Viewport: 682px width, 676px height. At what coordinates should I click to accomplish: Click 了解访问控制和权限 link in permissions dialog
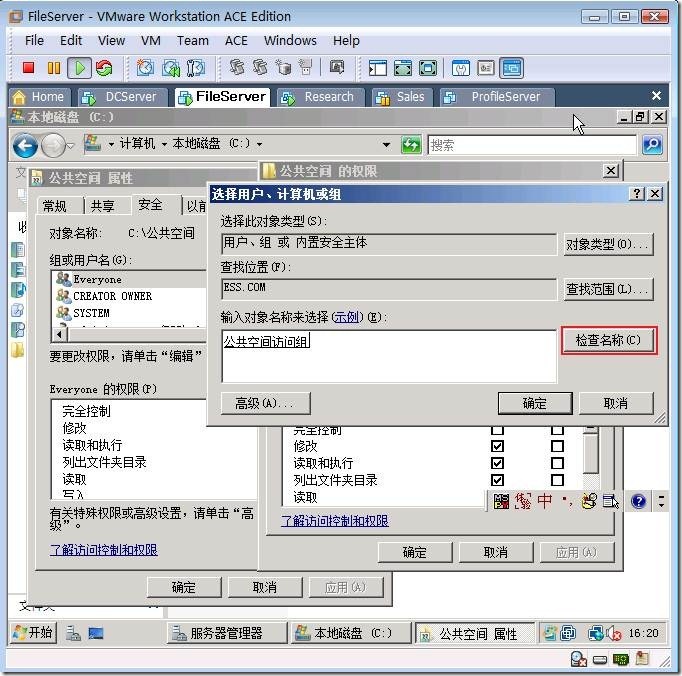coord(334,521)
